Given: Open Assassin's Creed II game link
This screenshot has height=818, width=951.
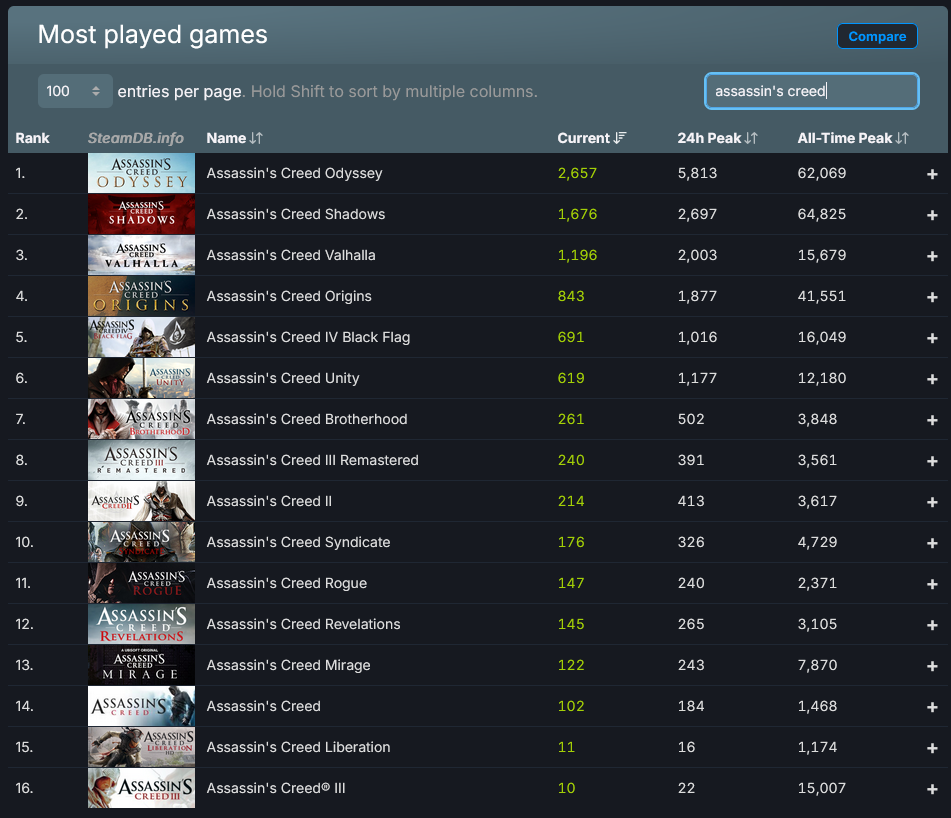Looking at the screenshot, I should [x=269, y=501].
